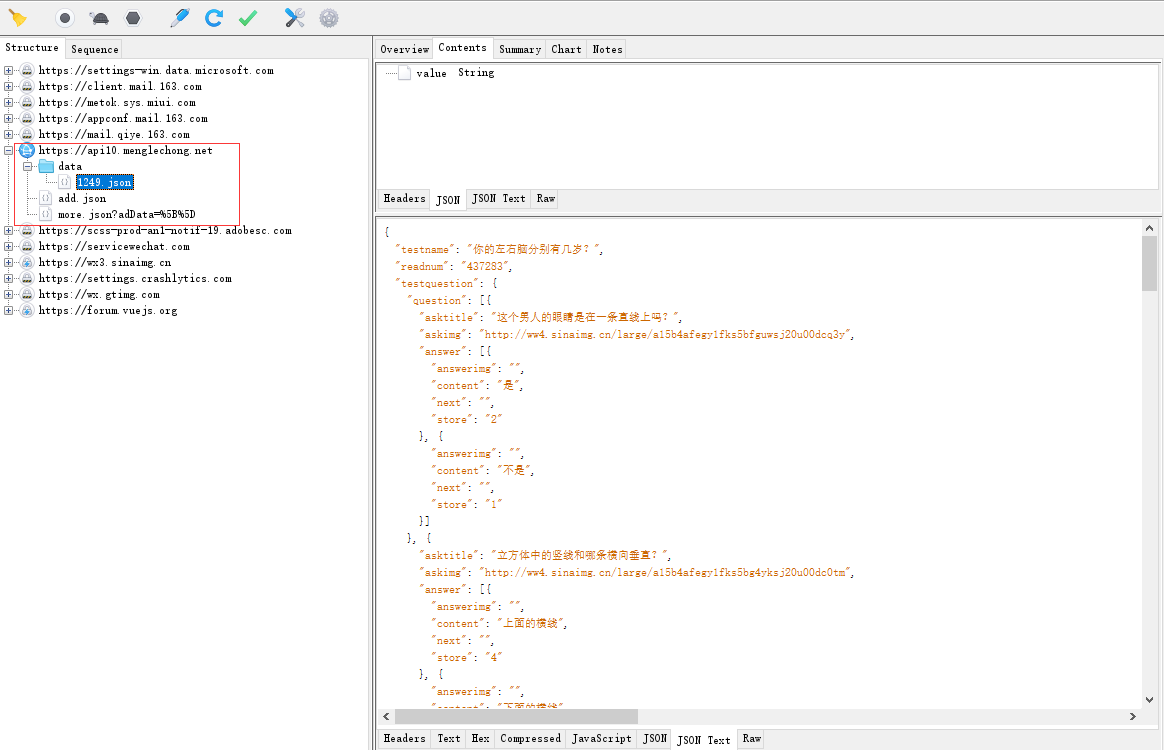Toggle breakpoints with the hexagon icon

pyautogui.click(x=133, y=18)
